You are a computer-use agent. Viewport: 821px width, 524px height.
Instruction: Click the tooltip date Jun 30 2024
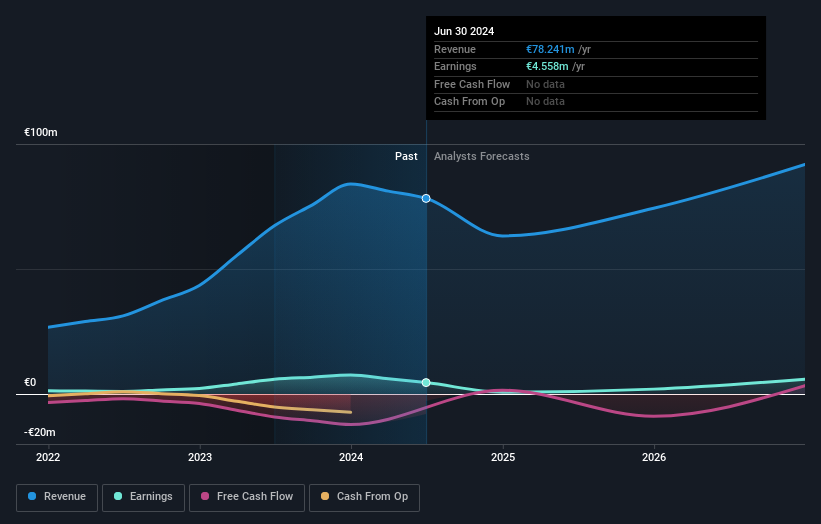tap(464, 31)
